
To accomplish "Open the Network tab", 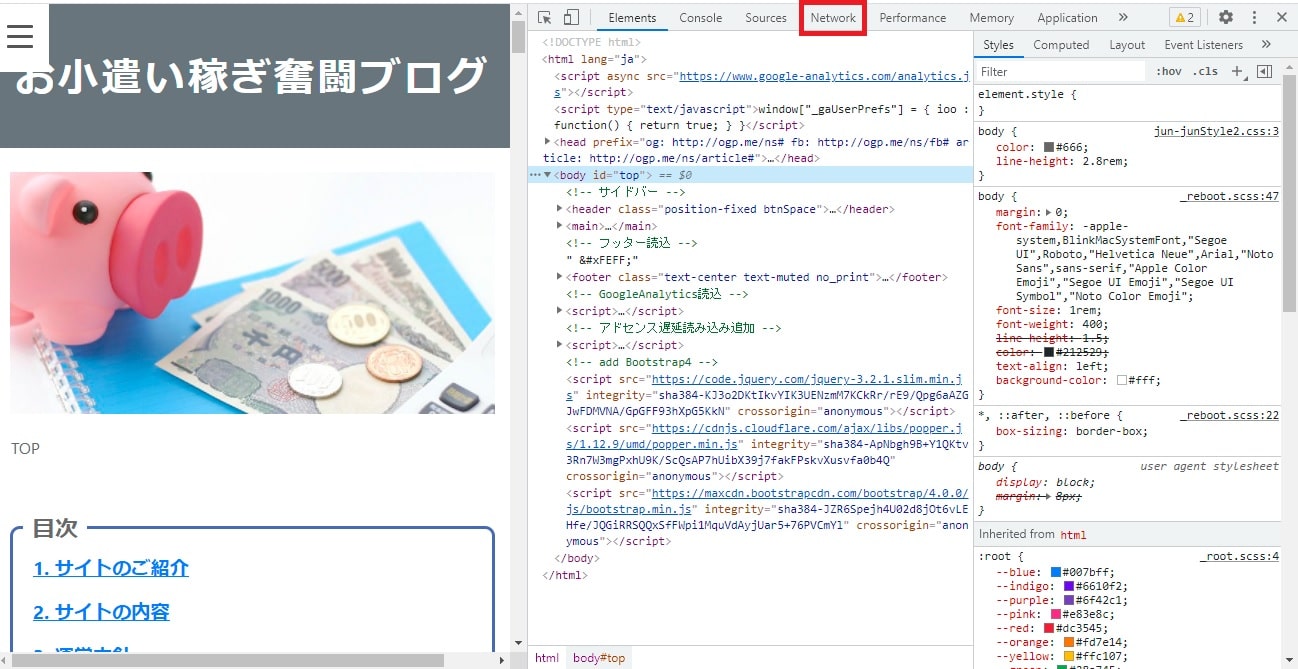I will (833, 18).
